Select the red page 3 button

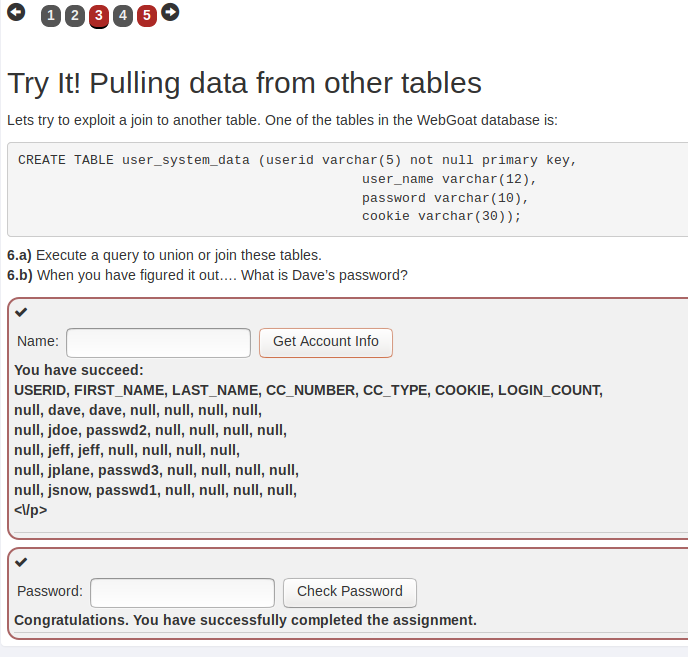pyautogui.click(x=99, y=16)
